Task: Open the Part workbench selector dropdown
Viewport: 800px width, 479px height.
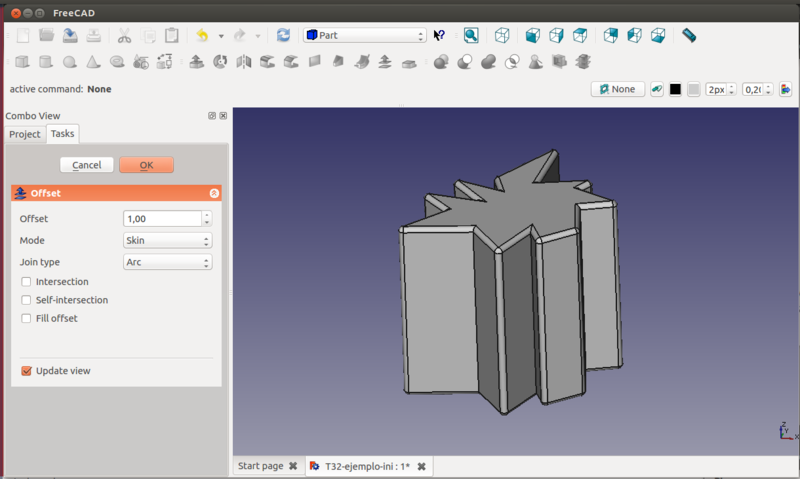Action: tap(365, 35)
